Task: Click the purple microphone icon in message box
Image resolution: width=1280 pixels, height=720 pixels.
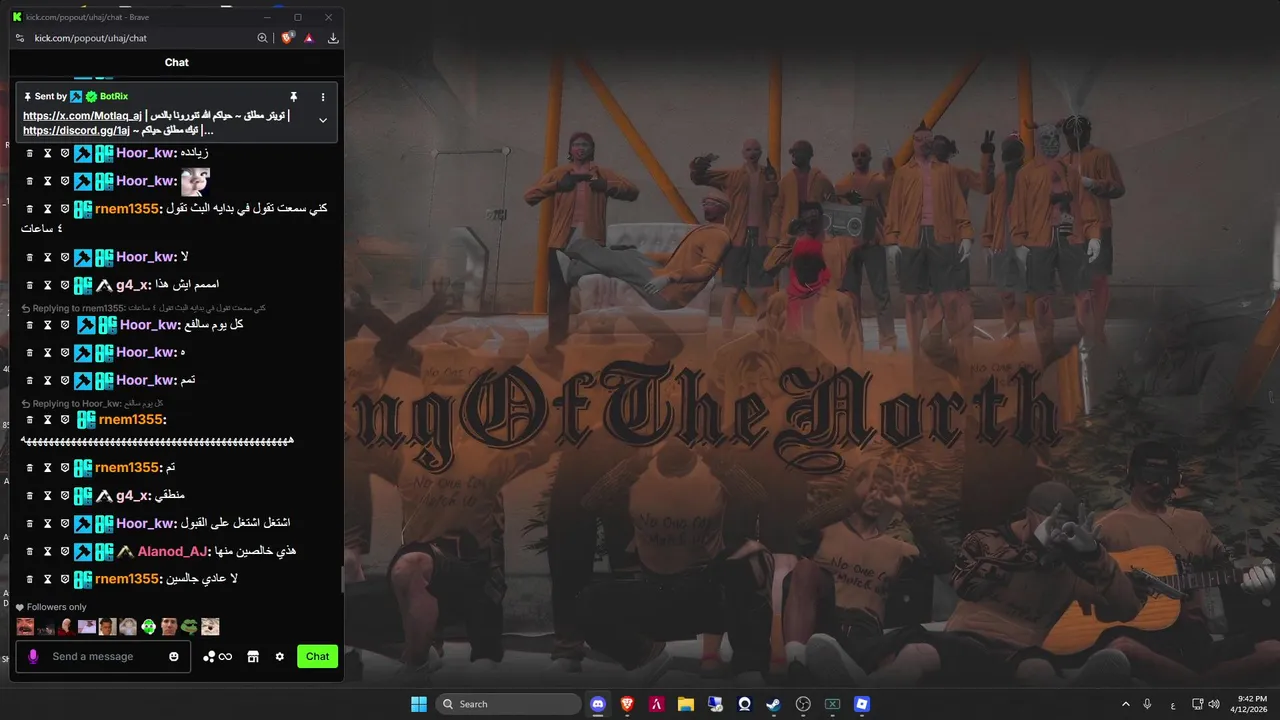Action: pos(33,656)
